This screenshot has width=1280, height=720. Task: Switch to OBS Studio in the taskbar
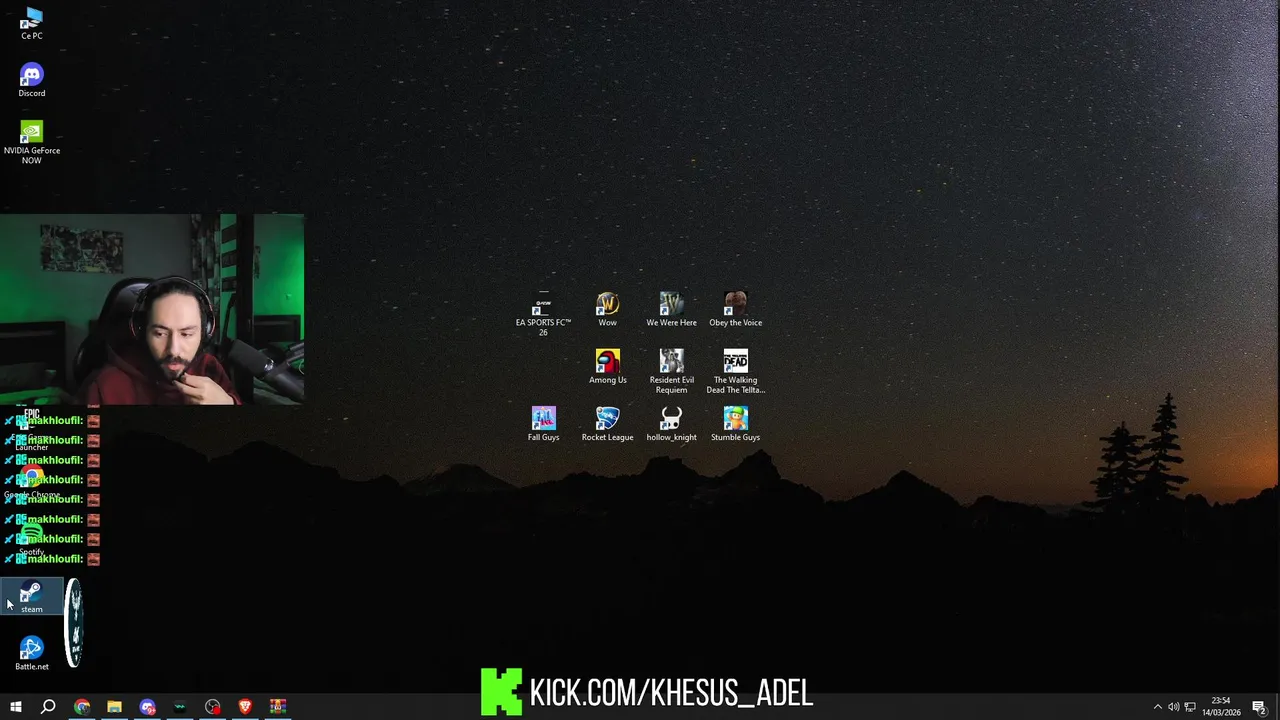(x=212, y=707)
